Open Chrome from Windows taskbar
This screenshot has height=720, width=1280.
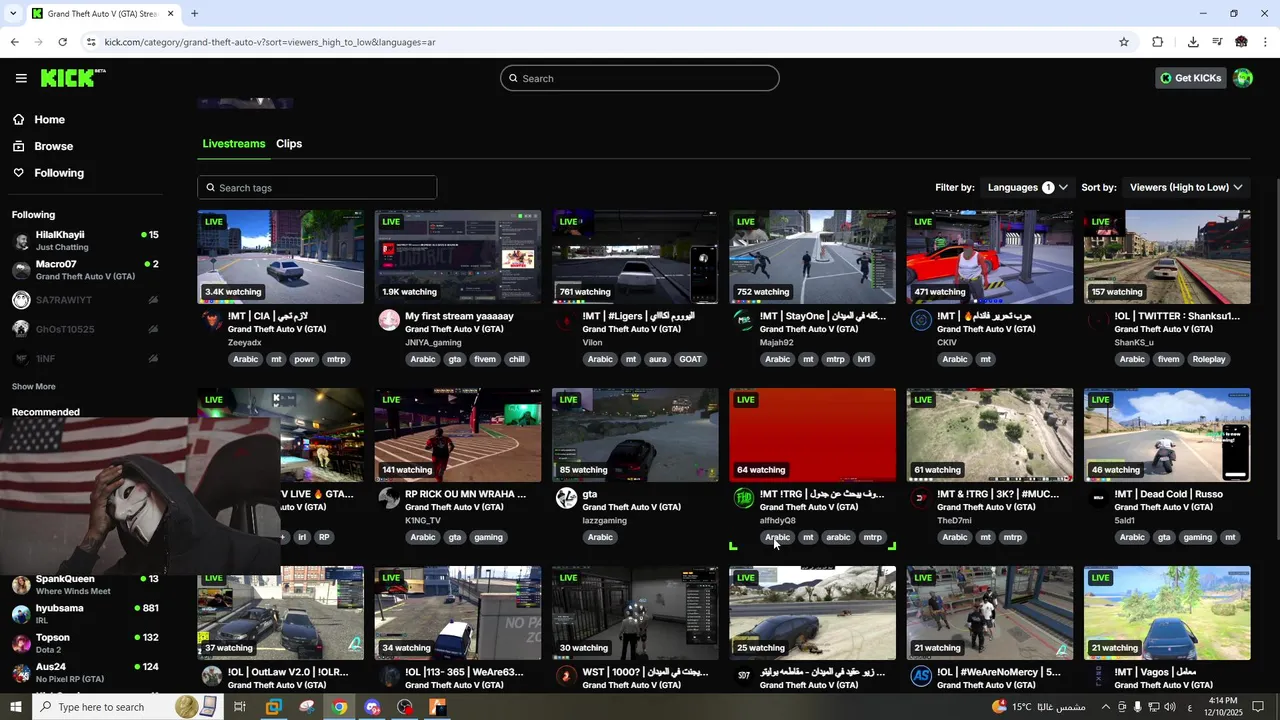click(340, 707)
